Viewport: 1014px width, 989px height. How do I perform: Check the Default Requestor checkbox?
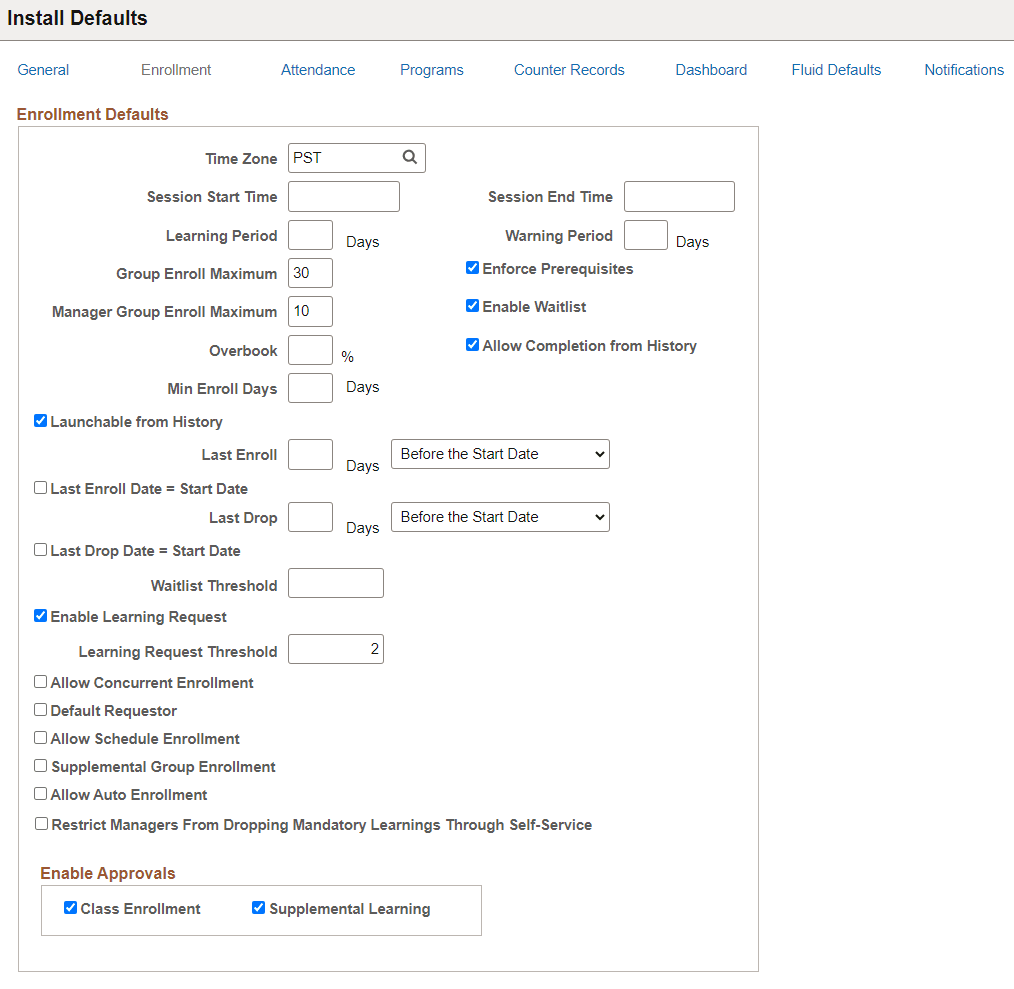click(40, 709)
